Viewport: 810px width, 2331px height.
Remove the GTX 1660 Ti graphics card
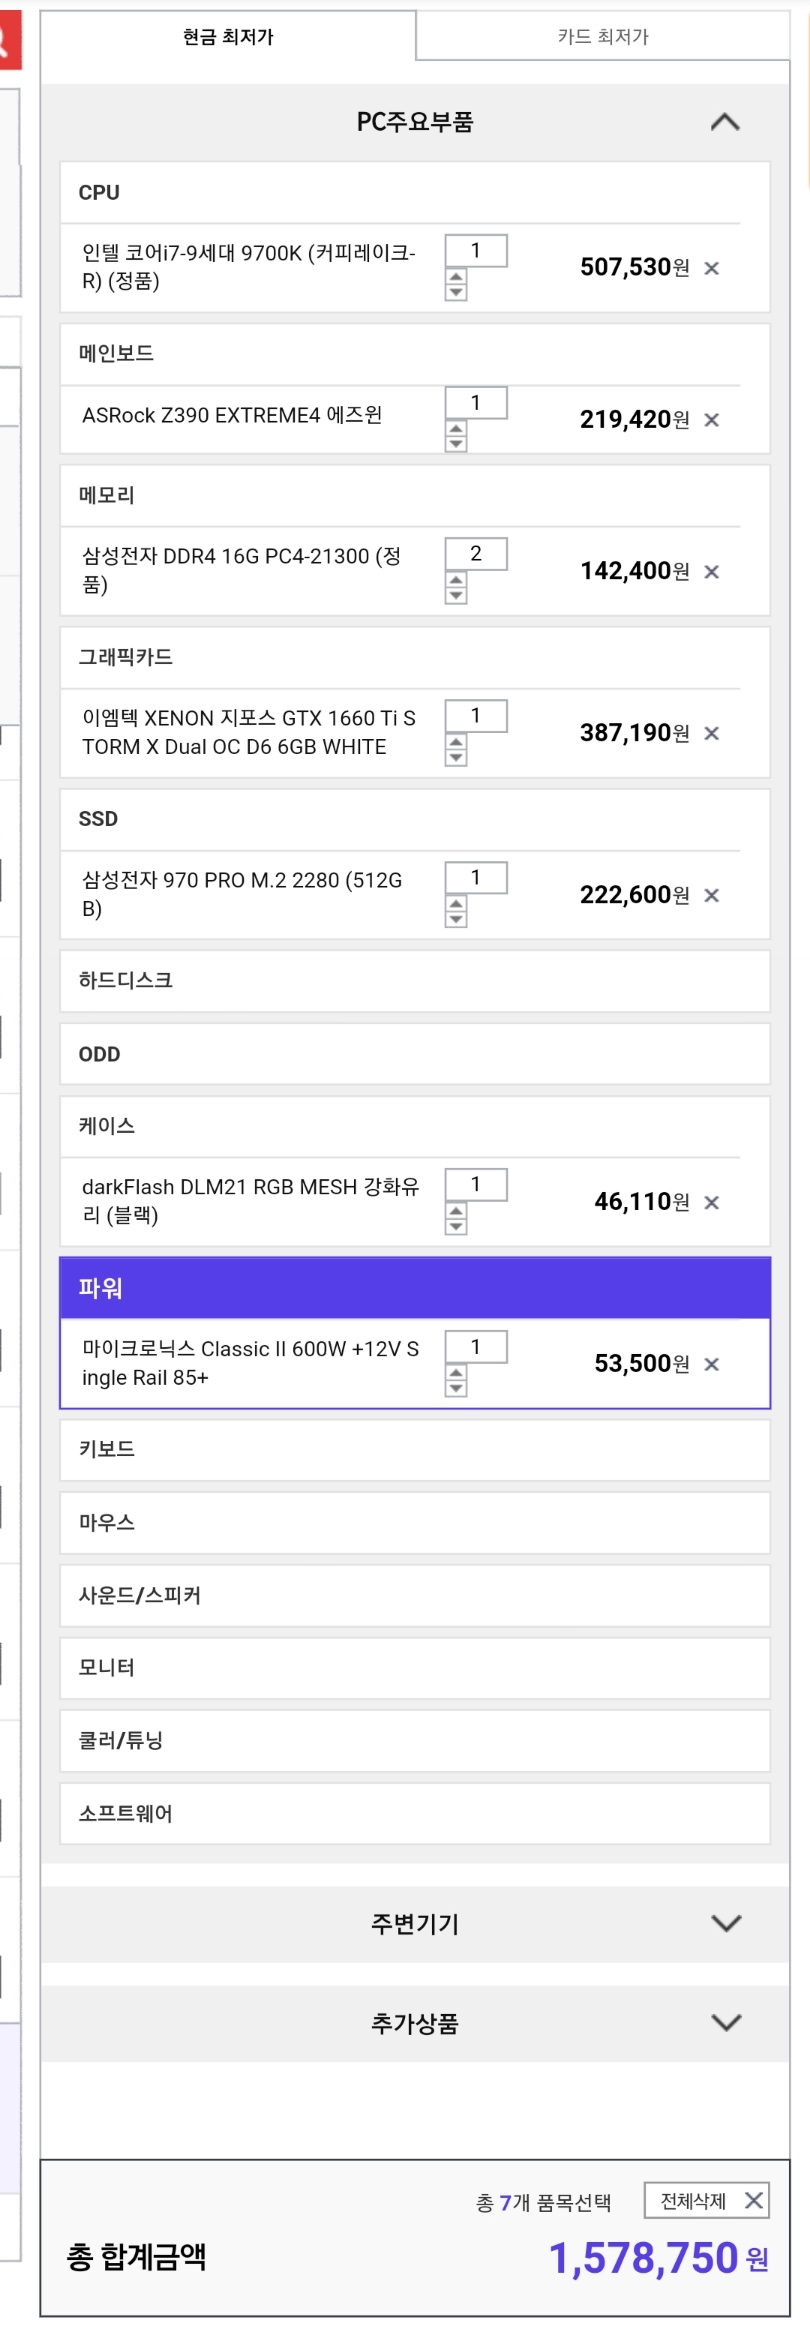(711, 734)
